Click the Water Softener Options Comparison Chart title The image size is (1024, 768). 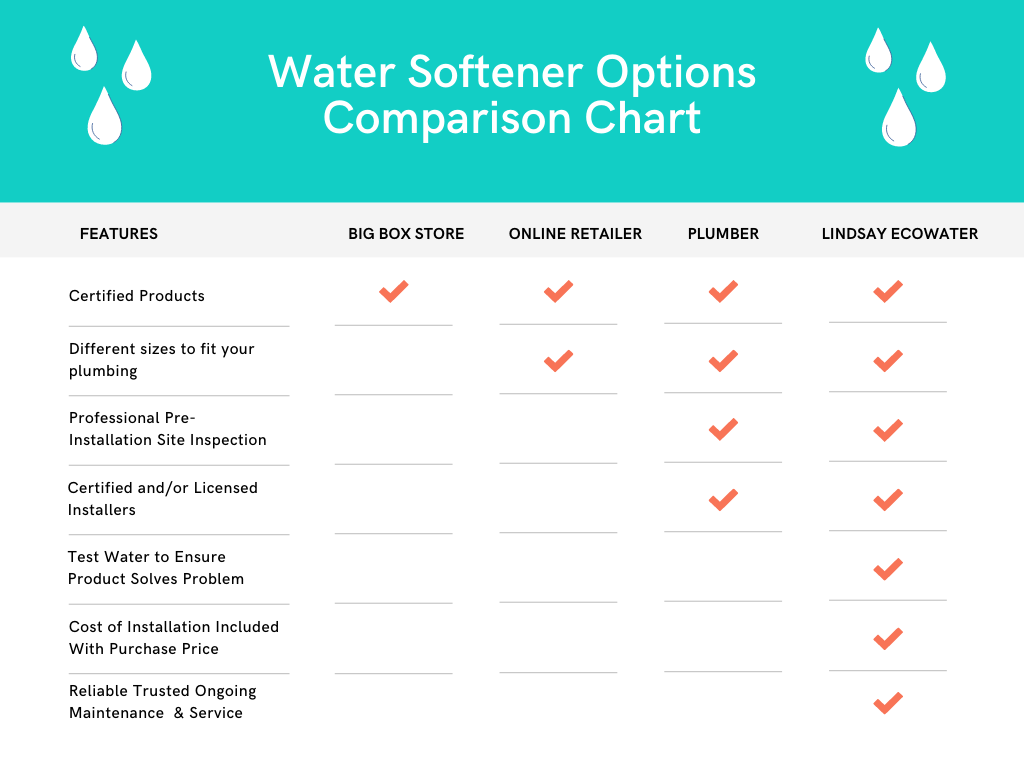coord(512,95)
